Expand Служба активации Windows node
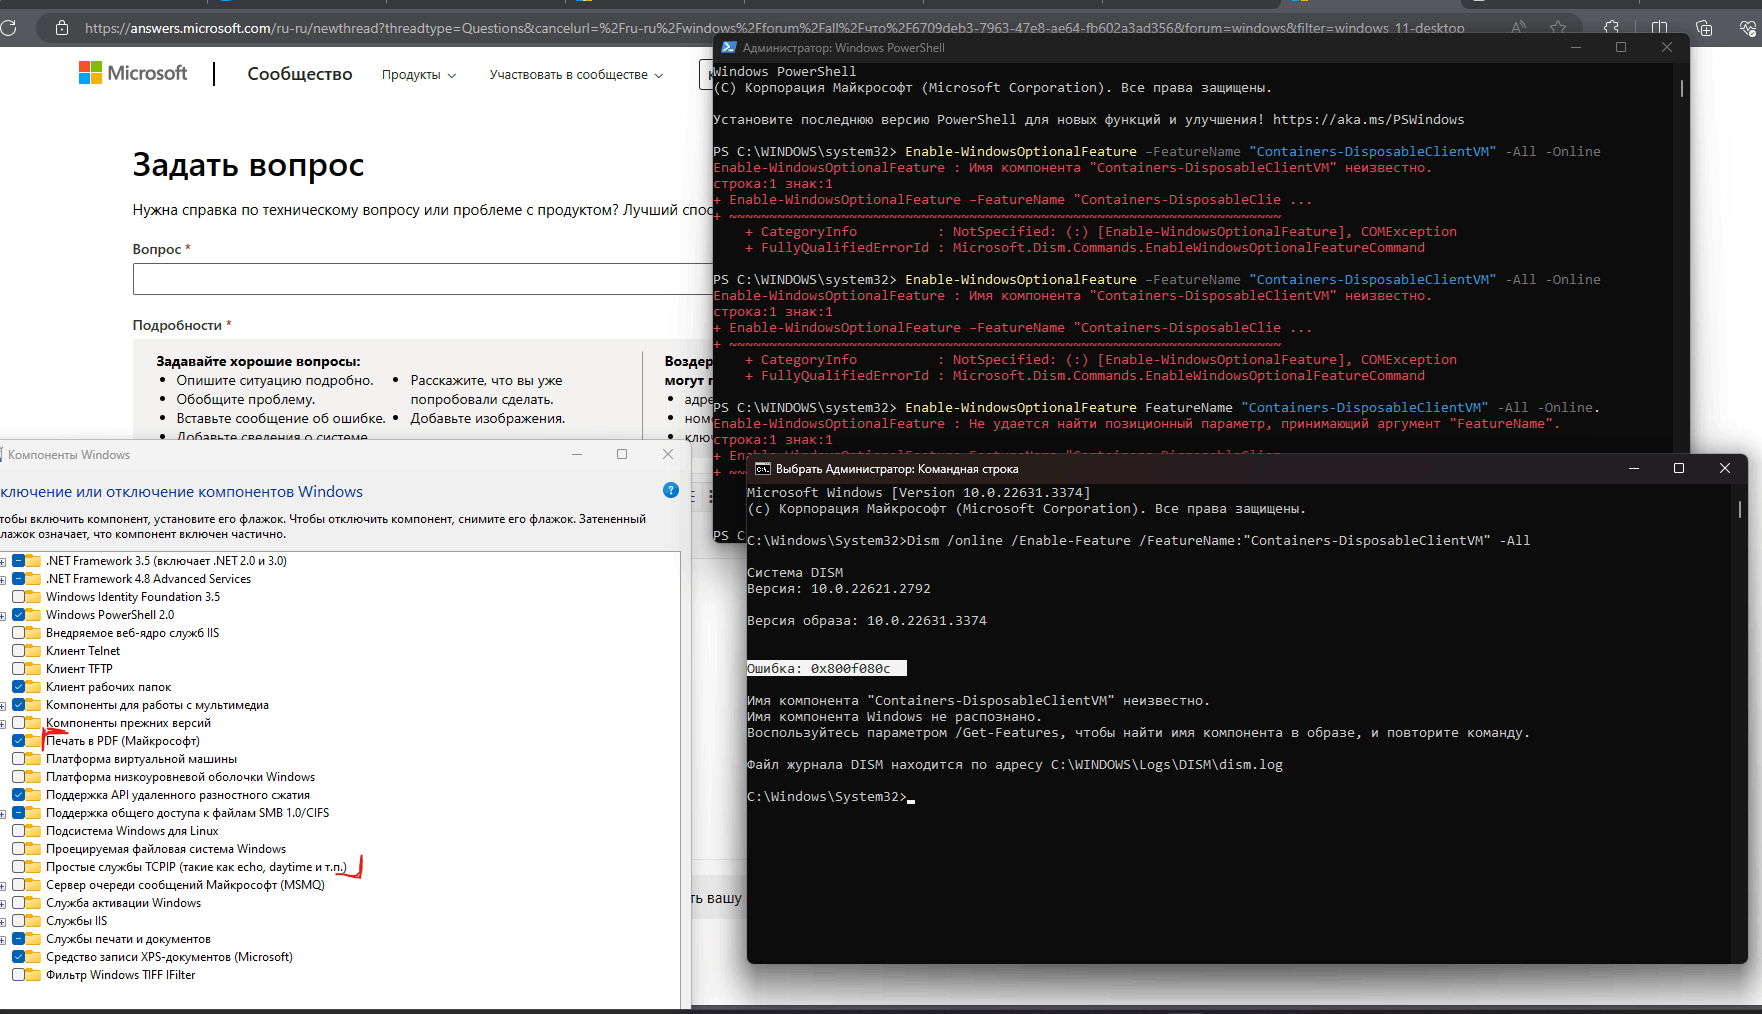Viewport: 1762px width, 1014px height. tap(3, 903)
